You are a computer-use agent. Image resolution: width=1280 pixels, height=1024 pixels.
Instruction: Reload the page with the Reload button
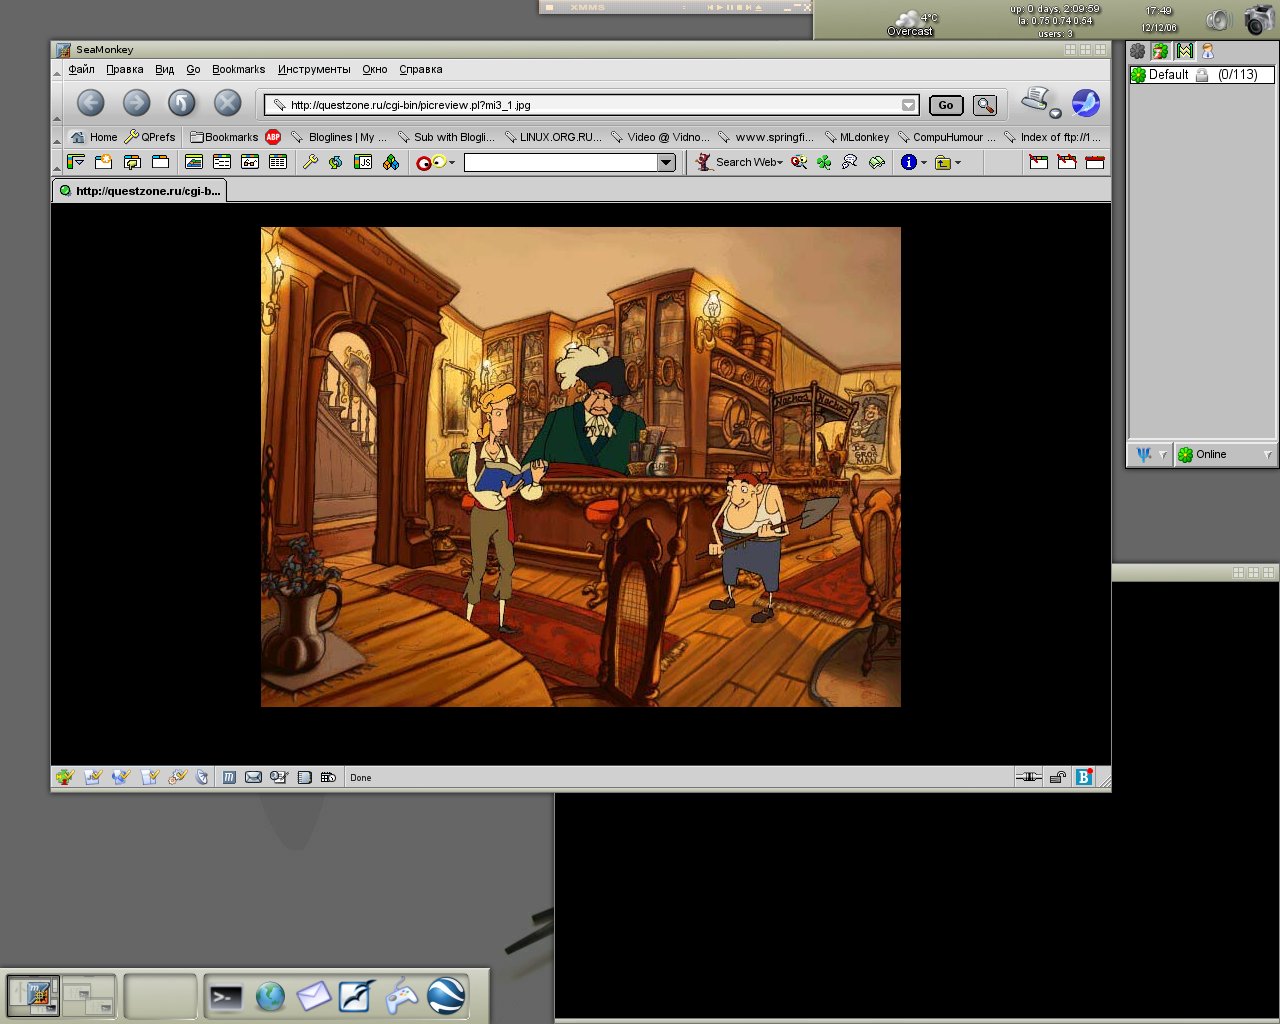tap(182, 102)
